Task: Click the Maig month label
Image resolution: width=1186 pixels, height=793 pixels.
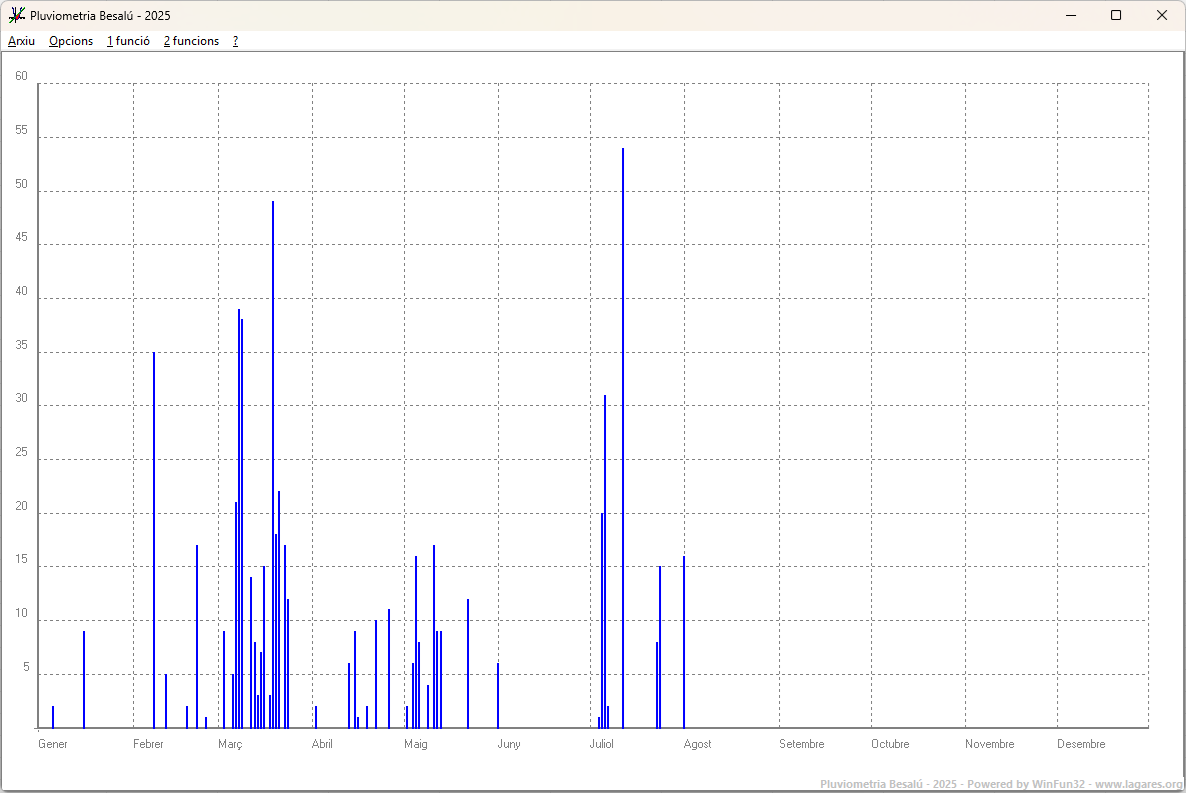Action: pyautogui.click(x=416, y=745)
